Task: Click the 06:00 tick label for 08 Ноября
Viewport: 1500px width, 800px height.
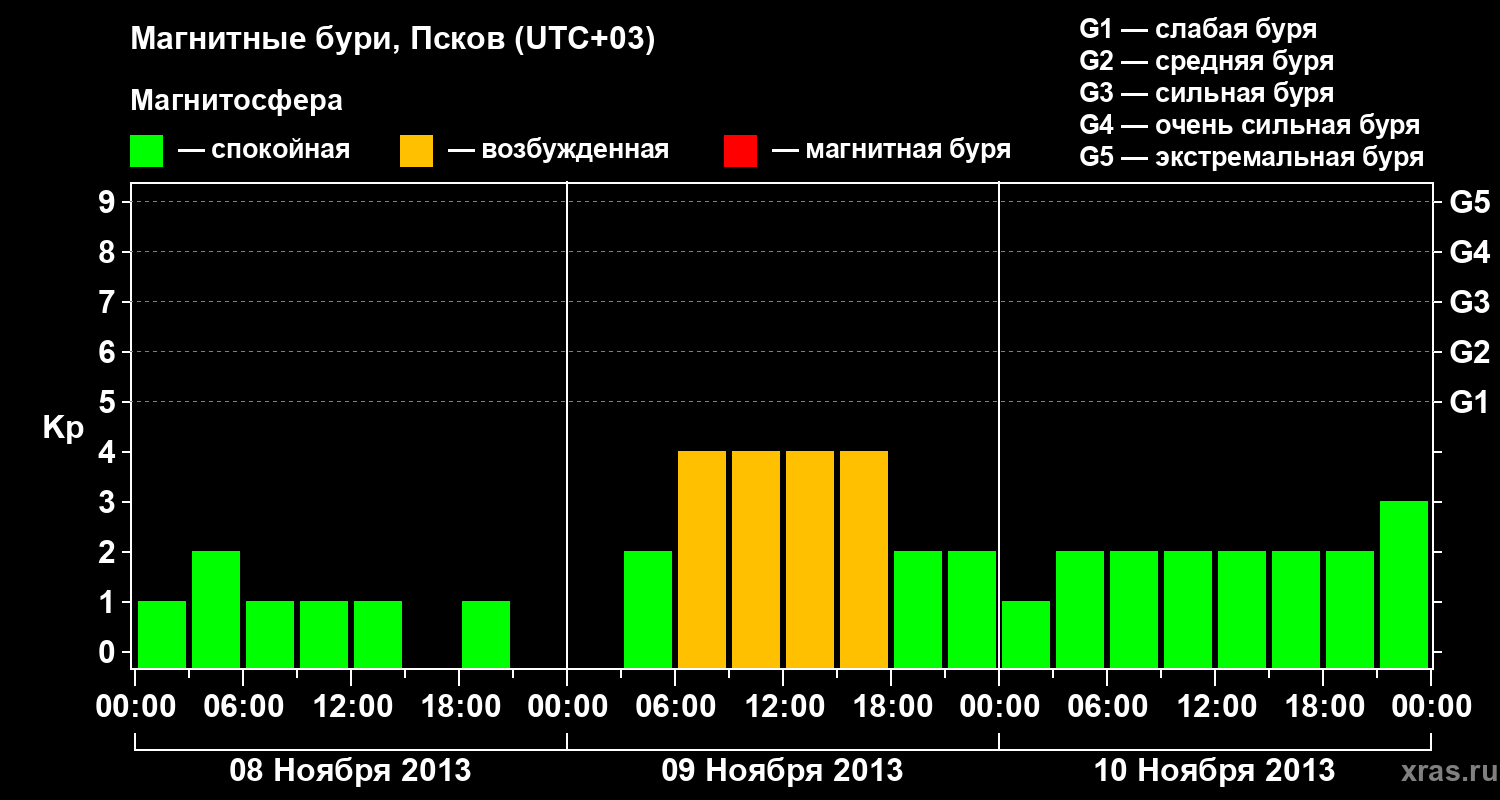Action: click(243, 706)
